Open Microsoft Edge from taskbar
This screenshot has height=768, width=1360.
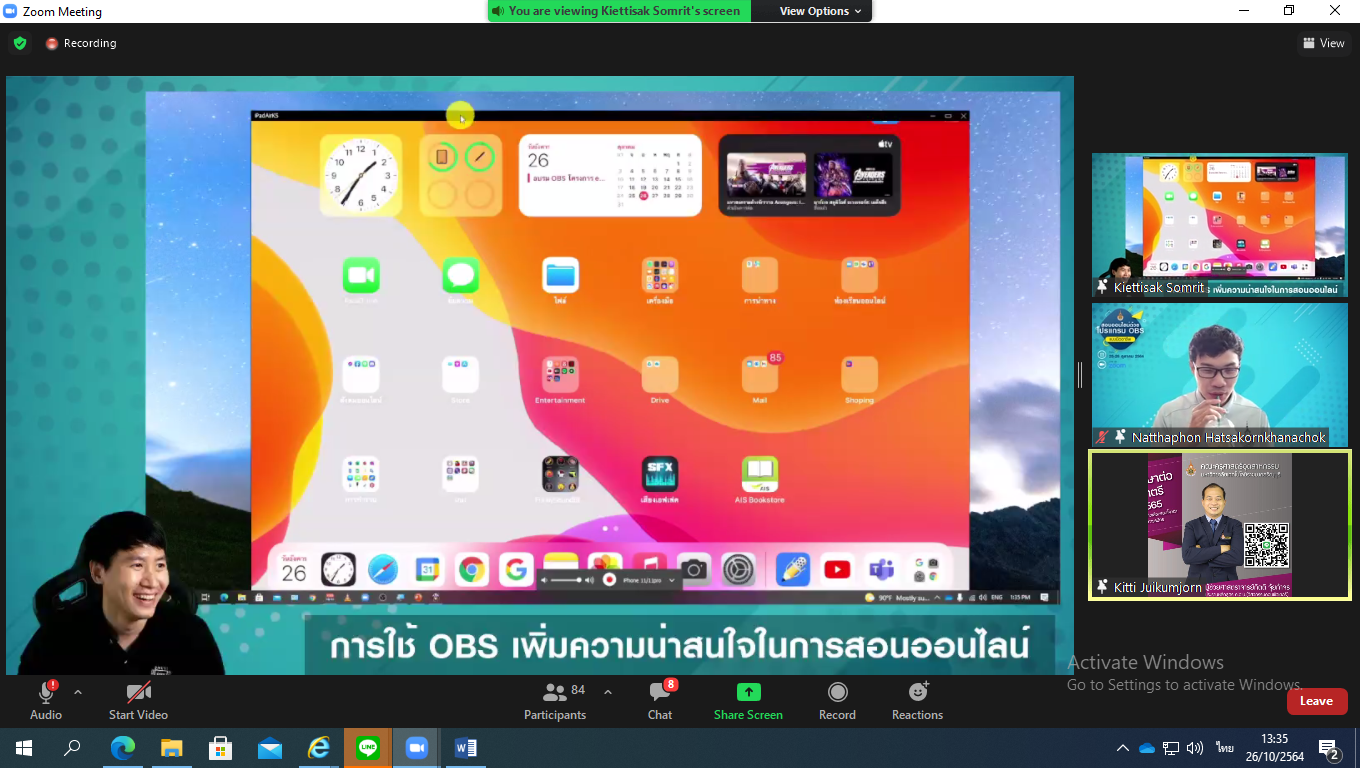pos(122,748)
